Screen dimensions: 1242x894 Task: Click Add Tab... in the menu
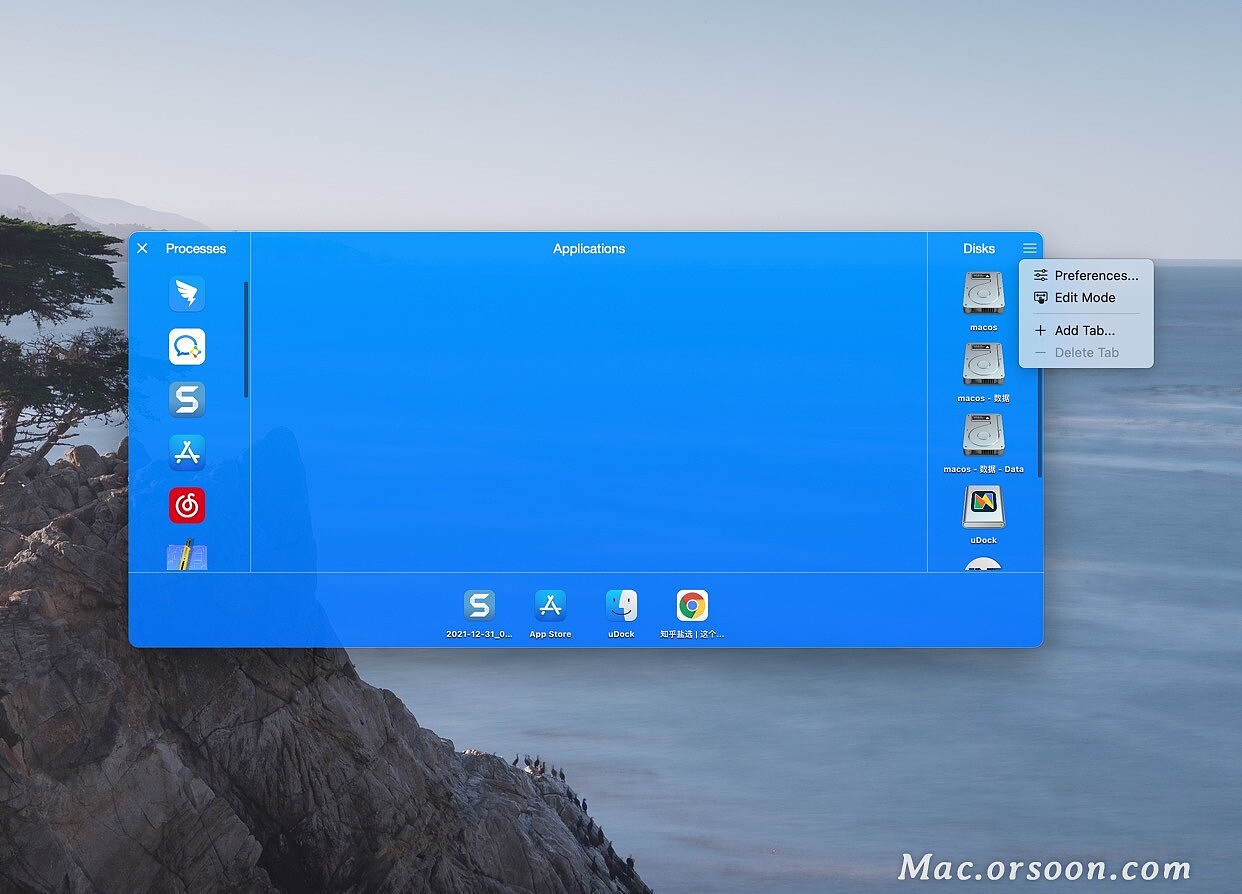pyautogui.click(x=1083, y=330)
